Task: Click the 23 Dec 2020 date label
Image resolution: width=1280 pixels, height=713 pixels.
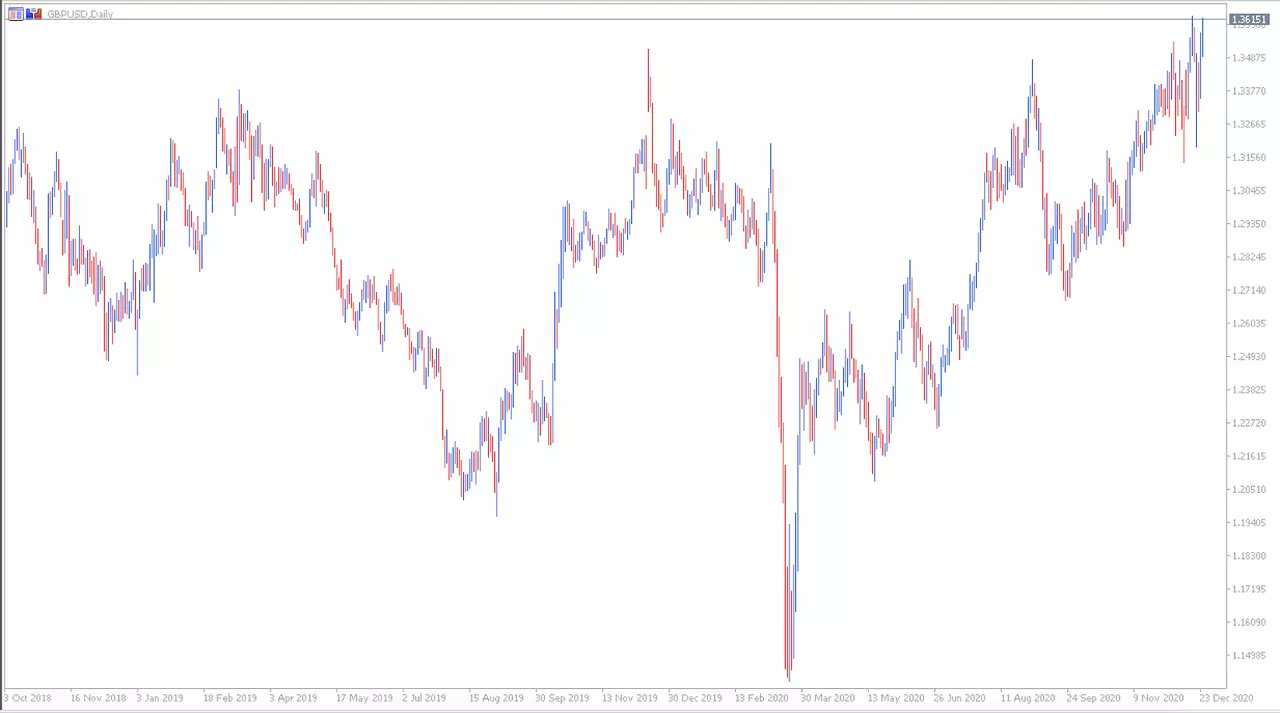Action: (x=1225, y=697)
